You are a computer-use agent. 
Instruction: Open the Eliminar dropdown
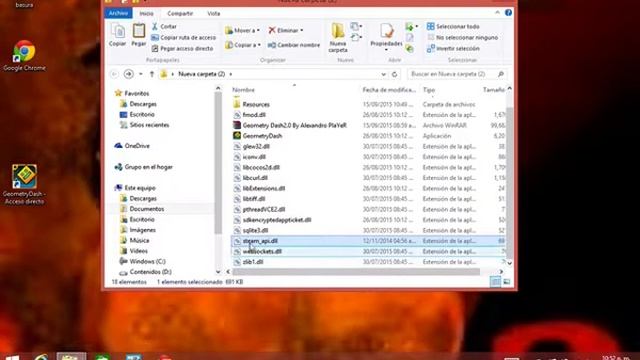click(x=286, y=30)
